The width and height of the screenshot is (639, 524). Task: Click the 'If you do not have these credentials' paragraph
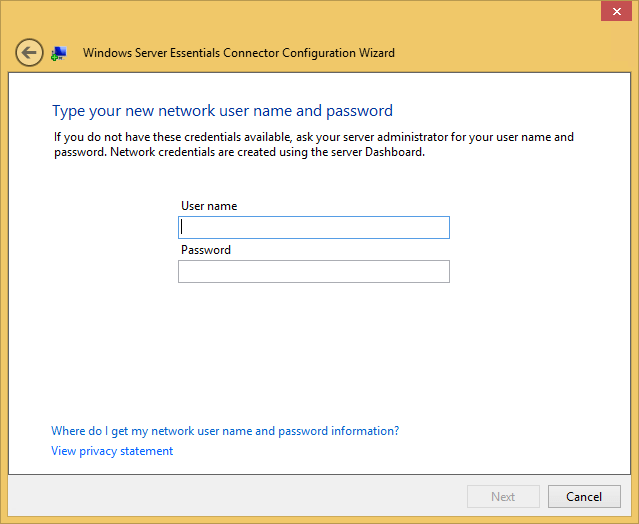314,144
